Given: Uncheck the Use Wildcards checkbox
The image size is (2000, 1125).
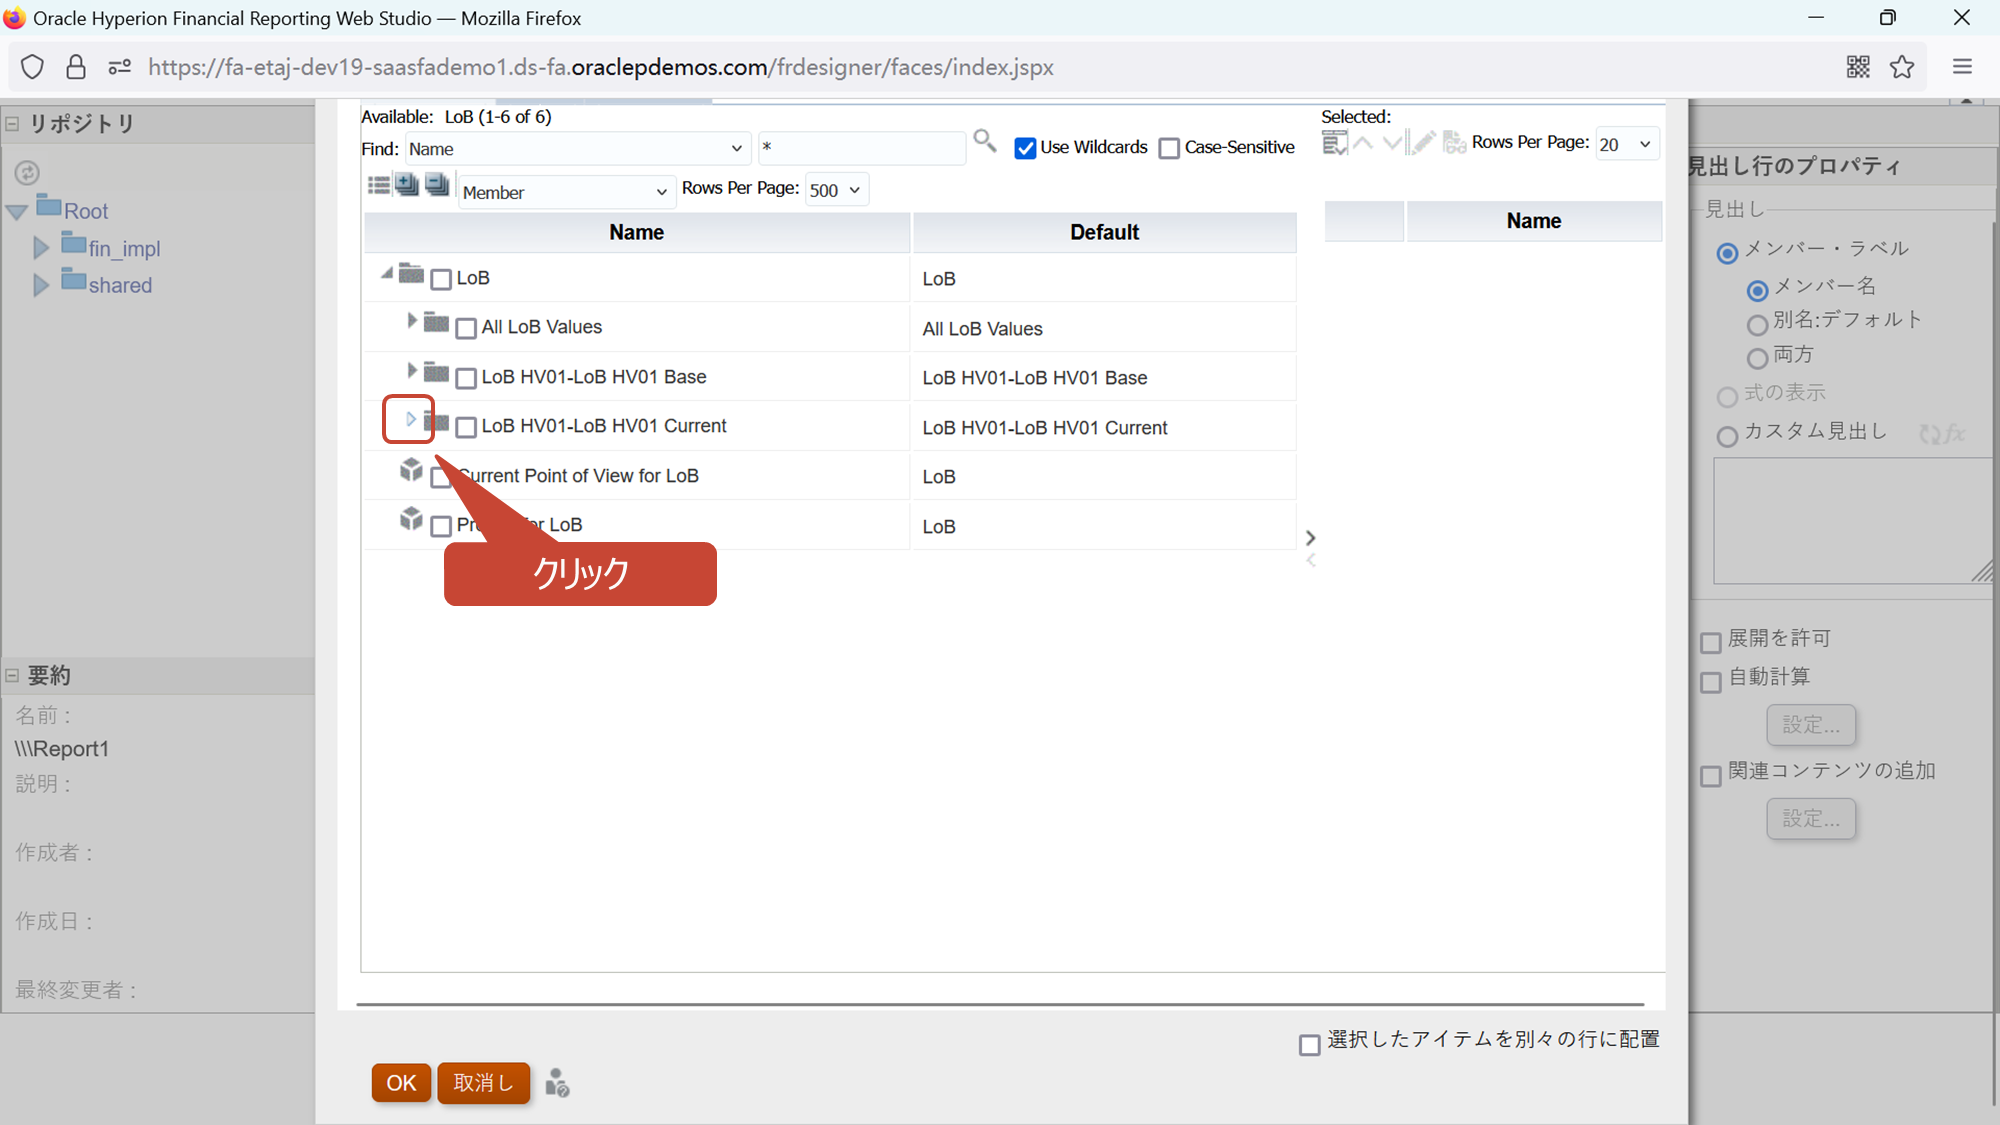Looking at the screenshot, I should pos(1025,148).
